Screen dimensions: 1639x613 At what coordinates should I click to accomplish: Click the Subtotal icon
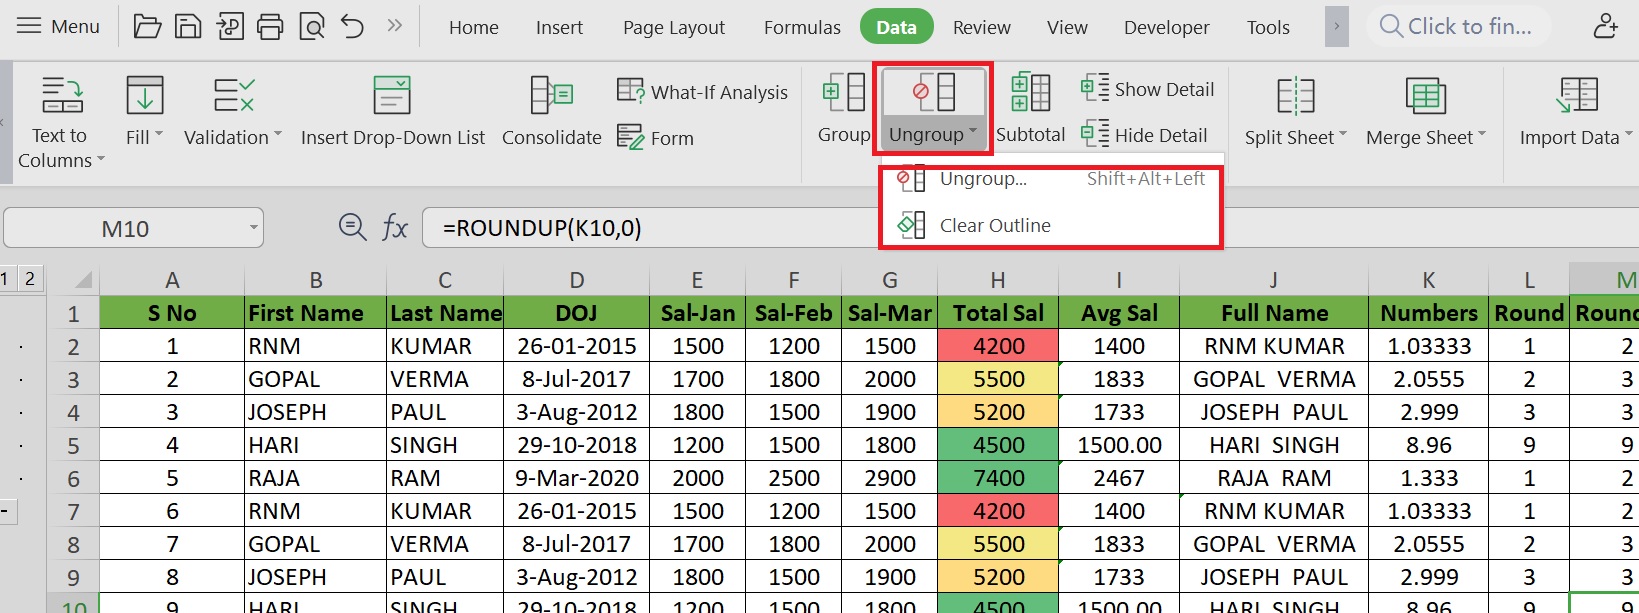click(1030, 94)
